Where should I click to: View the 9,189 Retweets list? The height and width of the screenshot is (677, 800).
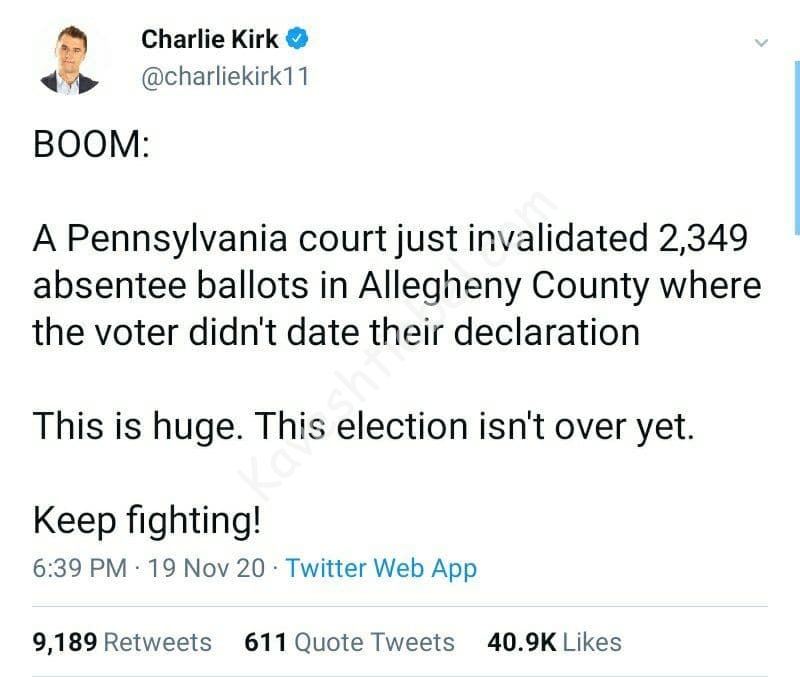tap(122, 642)
